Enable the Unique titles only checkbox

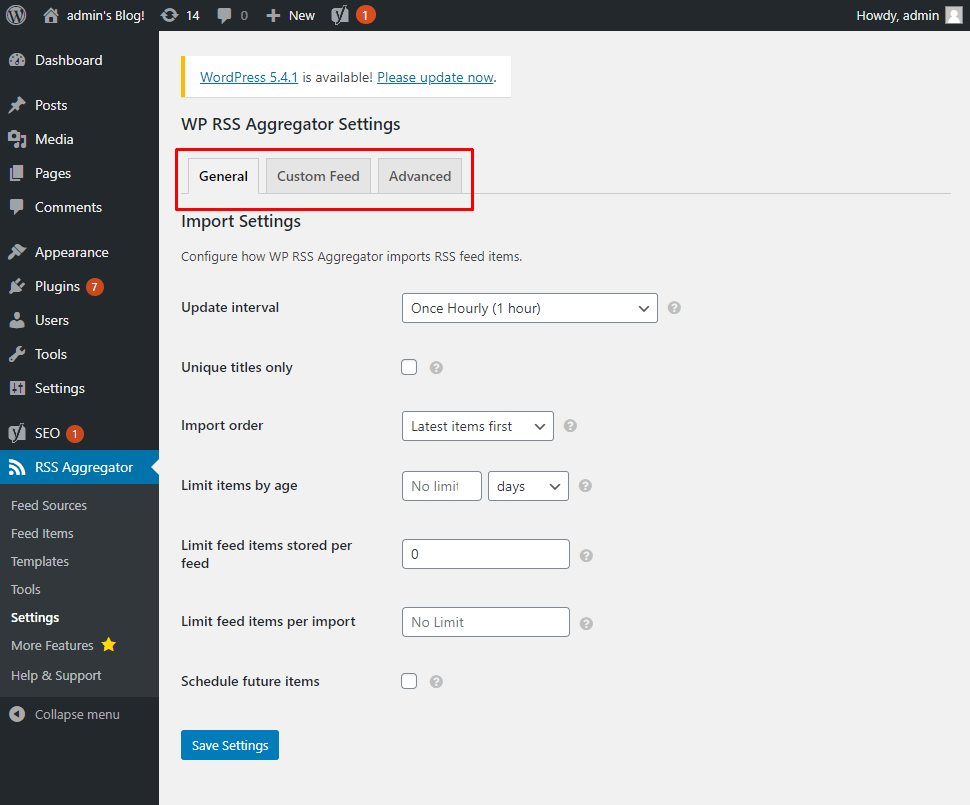click(x=409, y=367)
